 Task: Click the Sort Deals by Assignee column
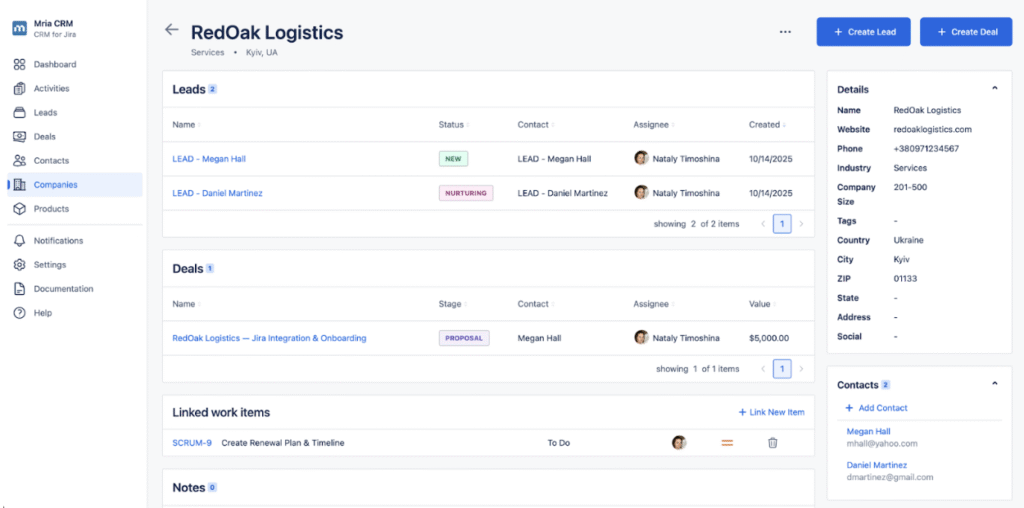click(x=654, y=304)
